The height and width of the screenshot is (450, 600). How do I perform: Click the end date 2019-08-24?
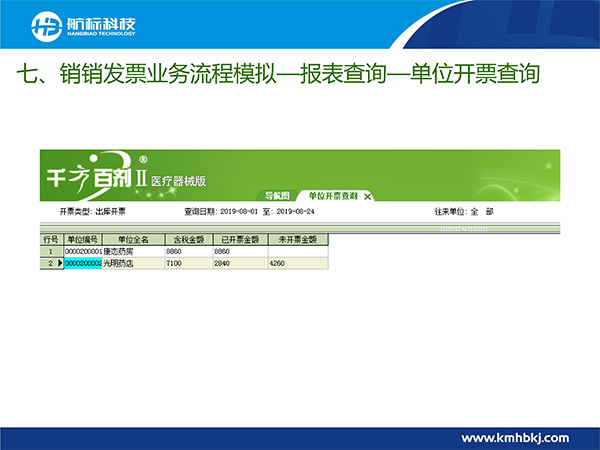pyautogui.click(x=295, y=211)
